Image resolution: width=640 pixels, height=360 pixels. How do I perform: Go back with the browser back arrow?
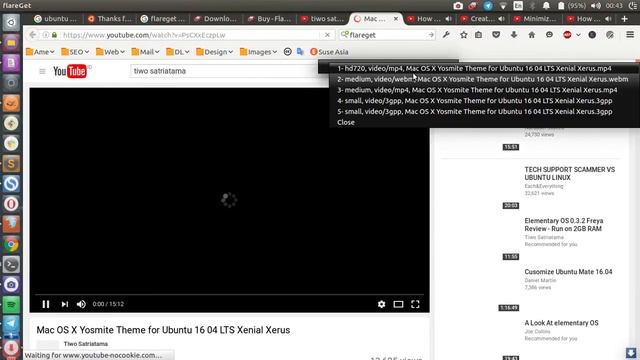pos(33,35)
